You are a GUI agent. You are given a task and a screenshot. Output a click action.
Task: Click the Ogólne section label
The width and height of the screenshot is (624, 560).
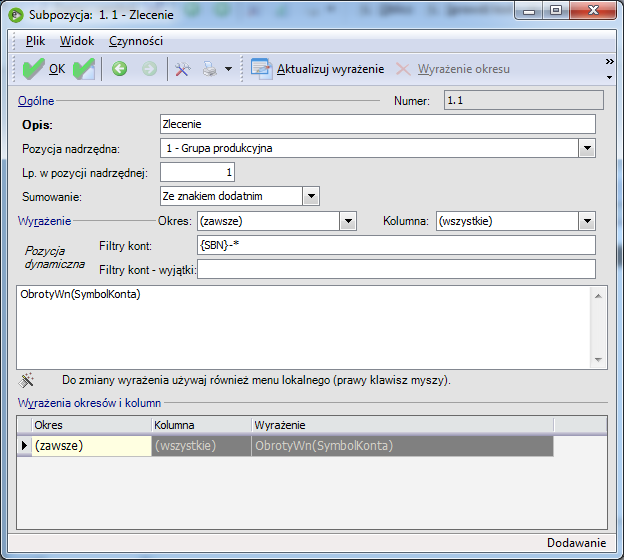pyautogui.click(x=36, y=101)
